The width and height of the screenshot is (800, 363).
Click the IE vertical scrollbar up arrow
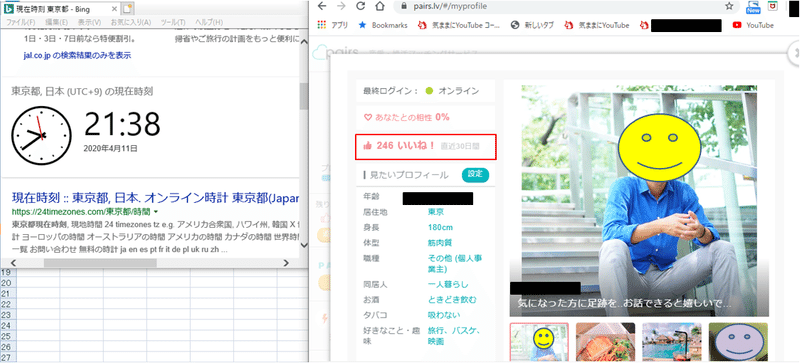[304, 43]
